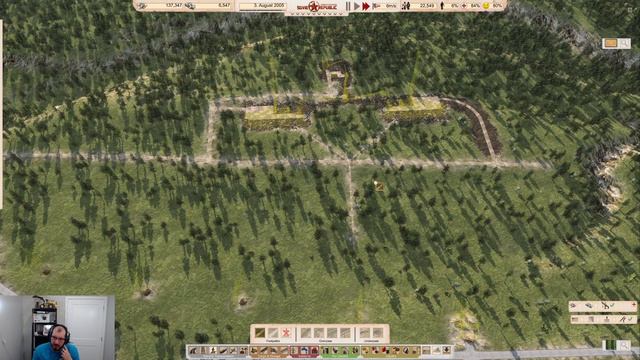
Task: Click the first icon in the yellow toolbar group
Action: 365,350
